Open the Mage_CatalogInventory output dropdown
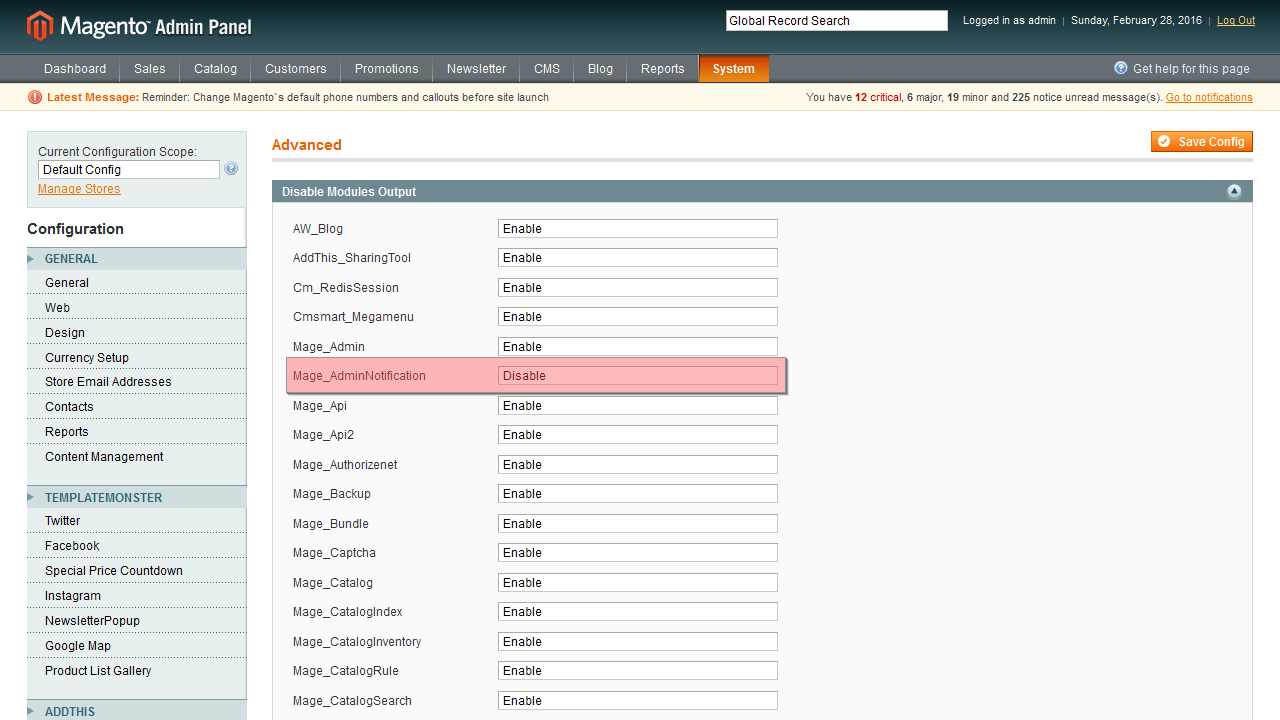 [x=638, y=642]
